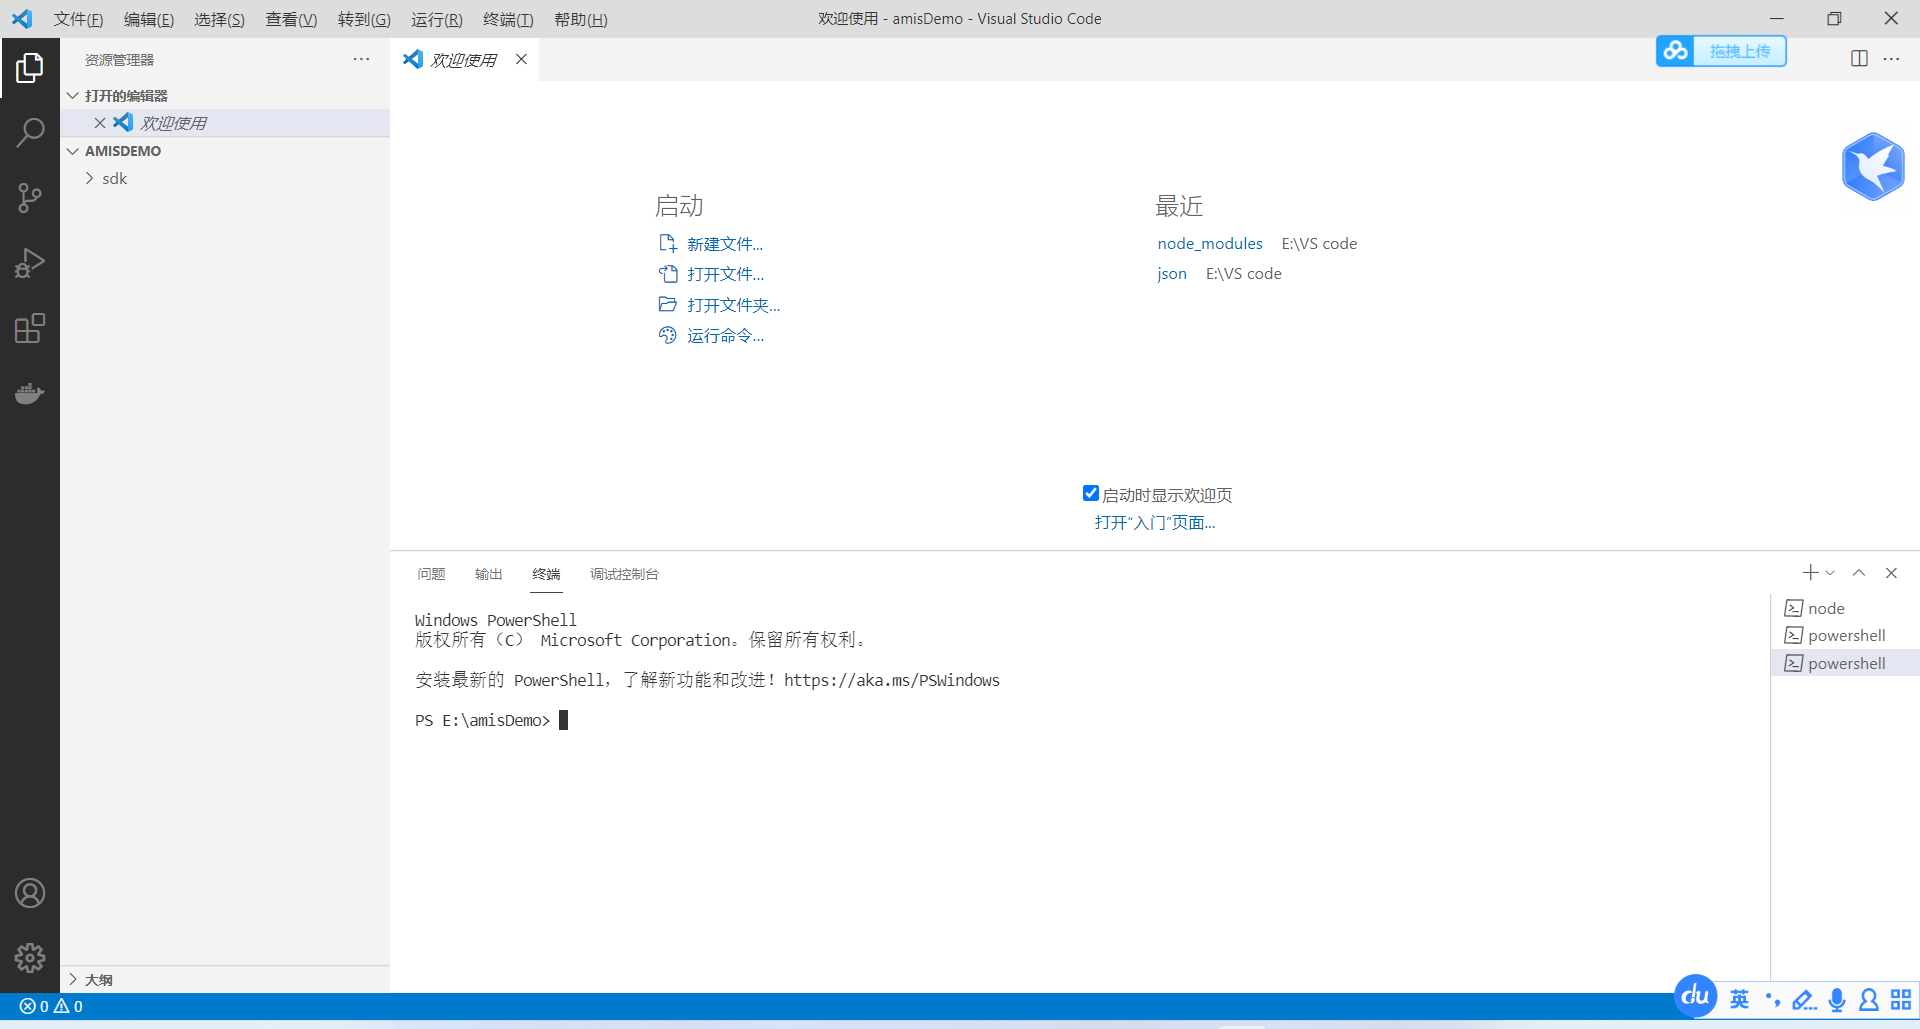This screenshot has height=1029, width=1920.
Task: Select the node terminal instance
Action: coord(1845,608)
